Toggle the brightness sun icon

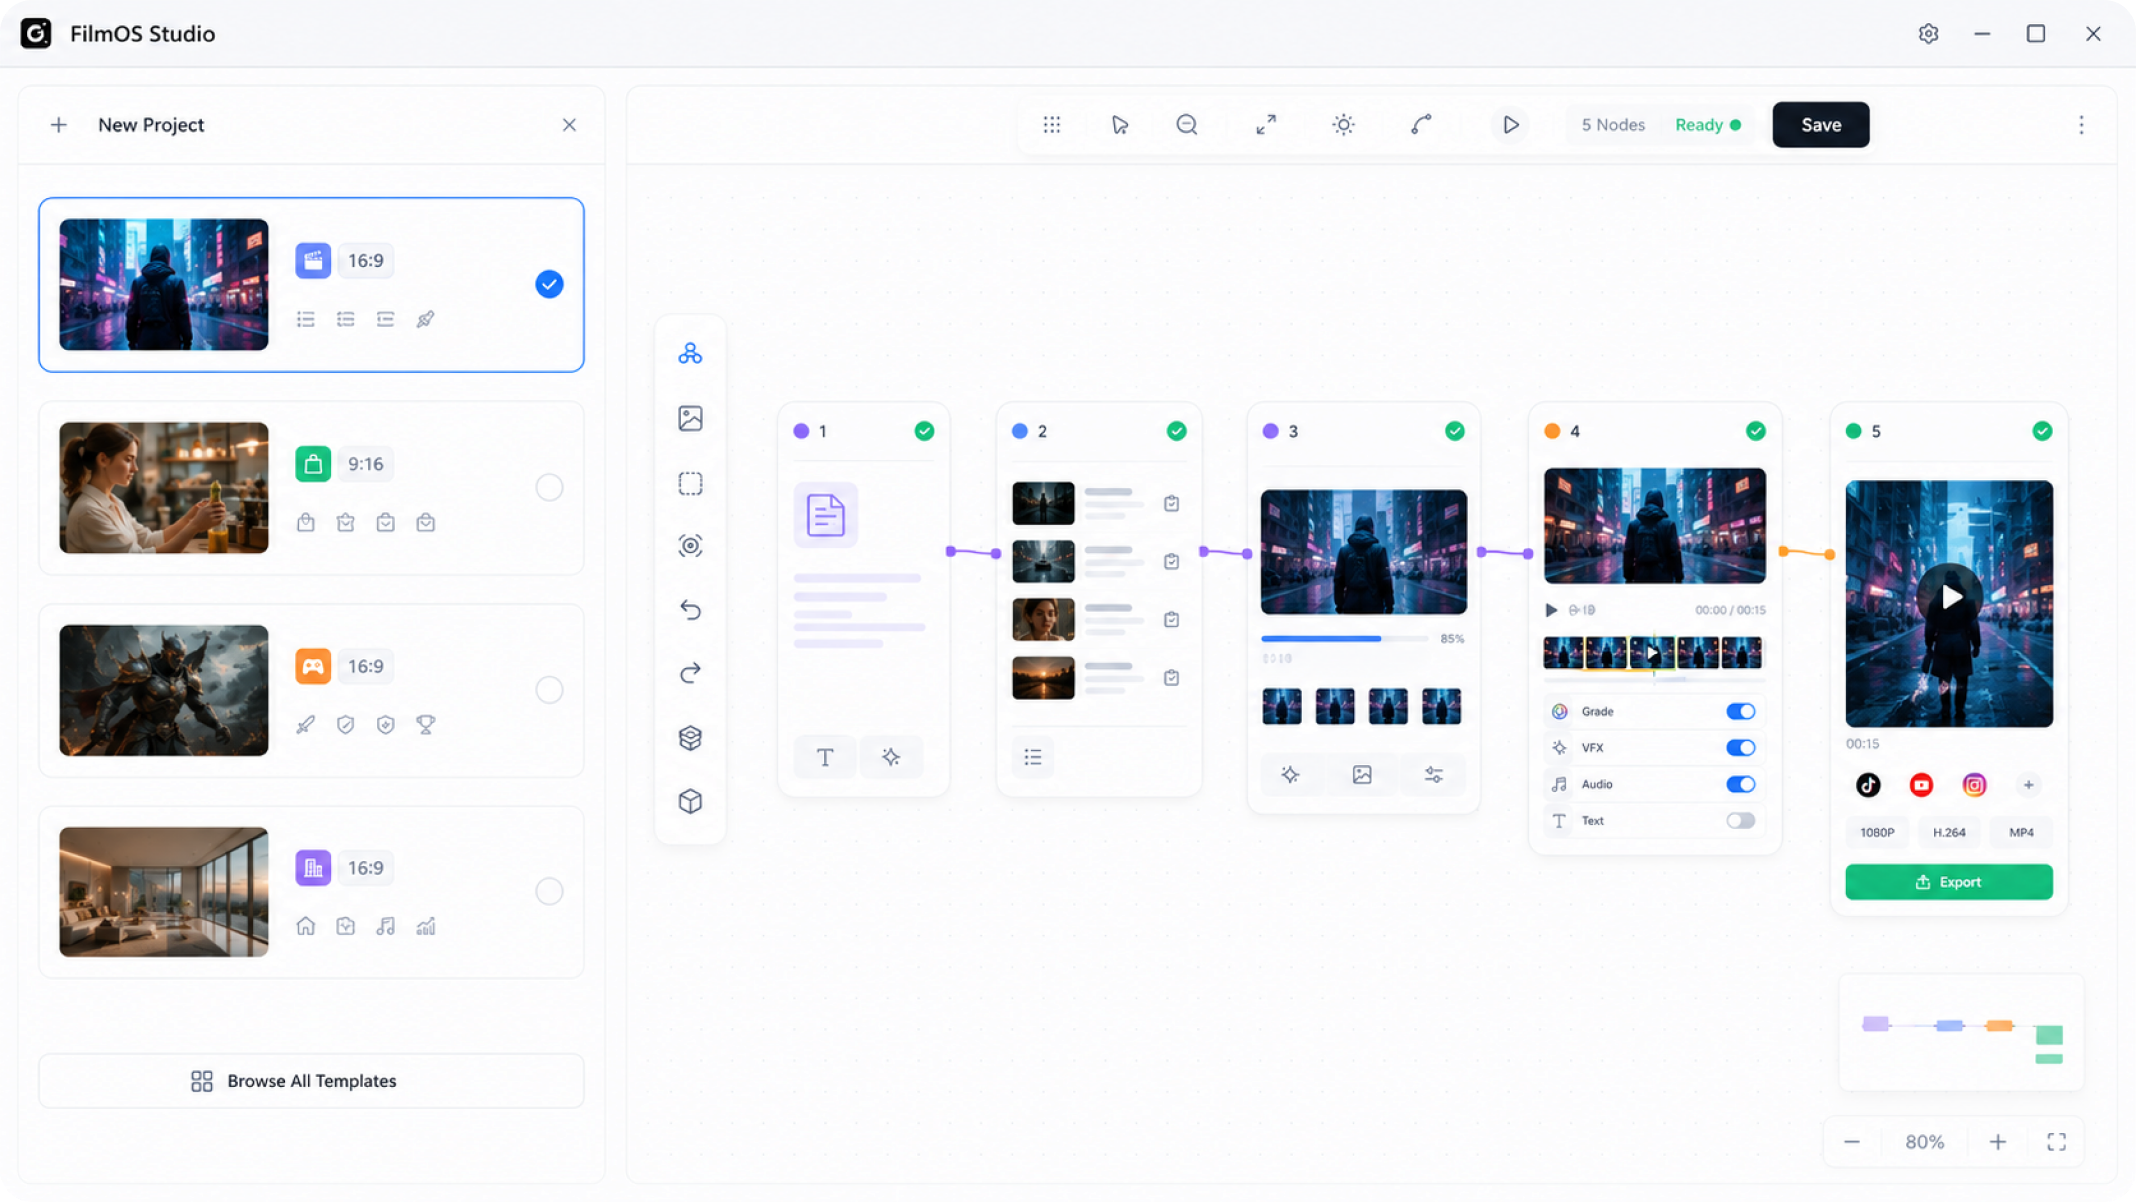click(x=1343, y=125)
